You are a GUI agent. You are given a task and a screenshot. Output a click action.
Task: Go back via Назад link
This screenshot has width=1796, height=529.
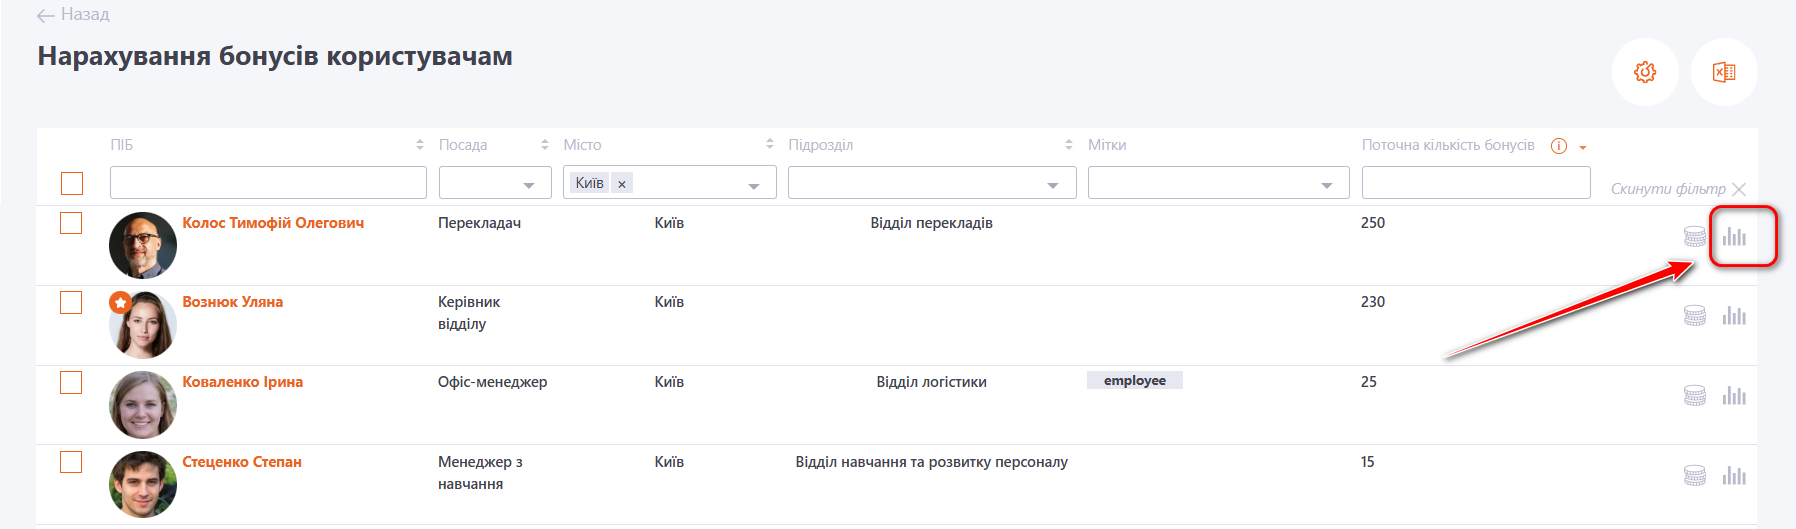pyautogui.click(x=73, y=15)
